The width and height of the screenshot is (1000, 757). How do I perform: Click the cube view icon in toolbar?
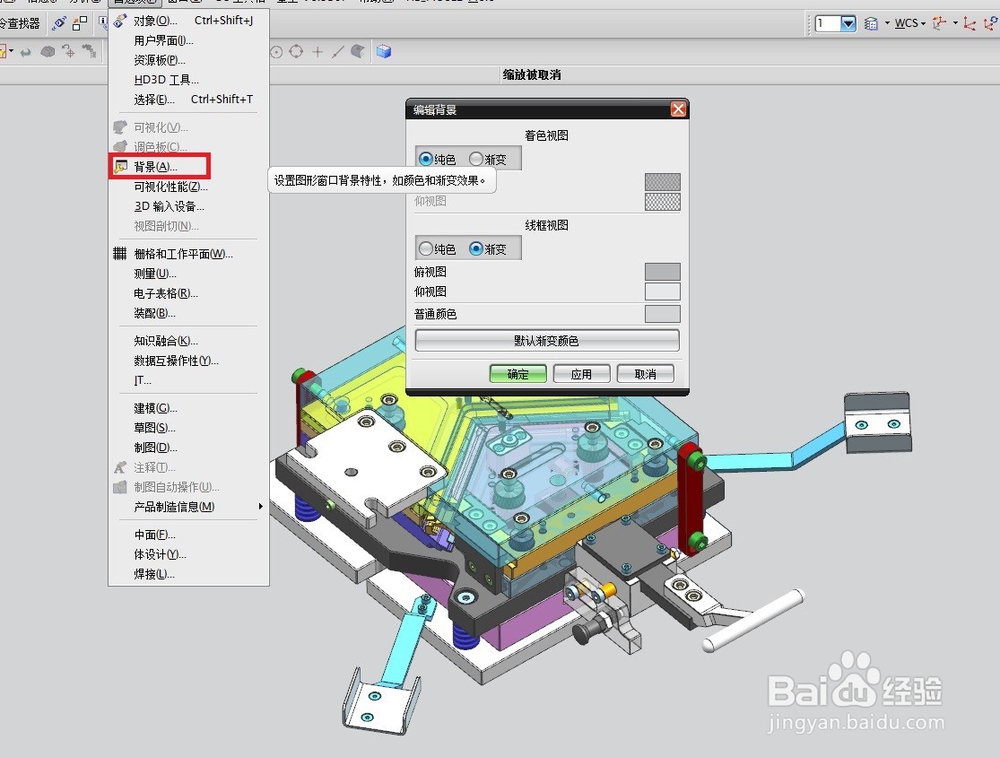tap(383, 52)
